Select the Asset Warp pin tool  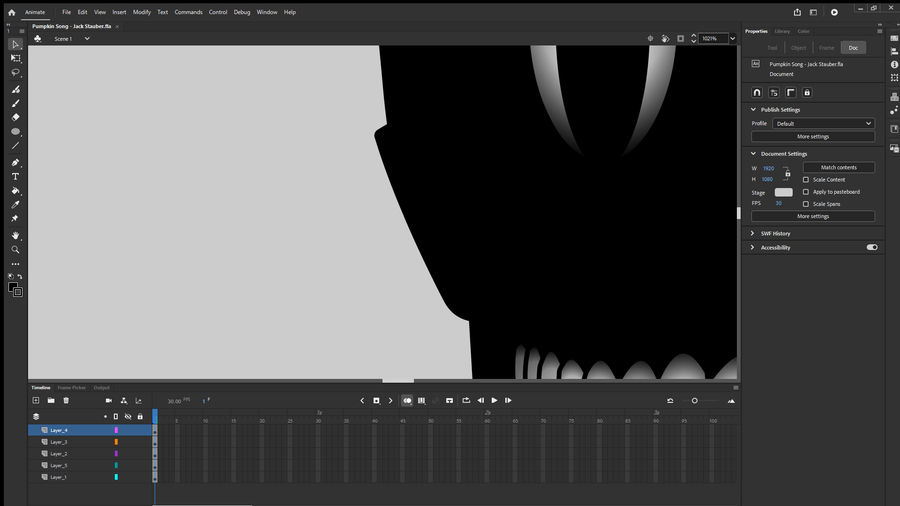(x=15, y=219)
